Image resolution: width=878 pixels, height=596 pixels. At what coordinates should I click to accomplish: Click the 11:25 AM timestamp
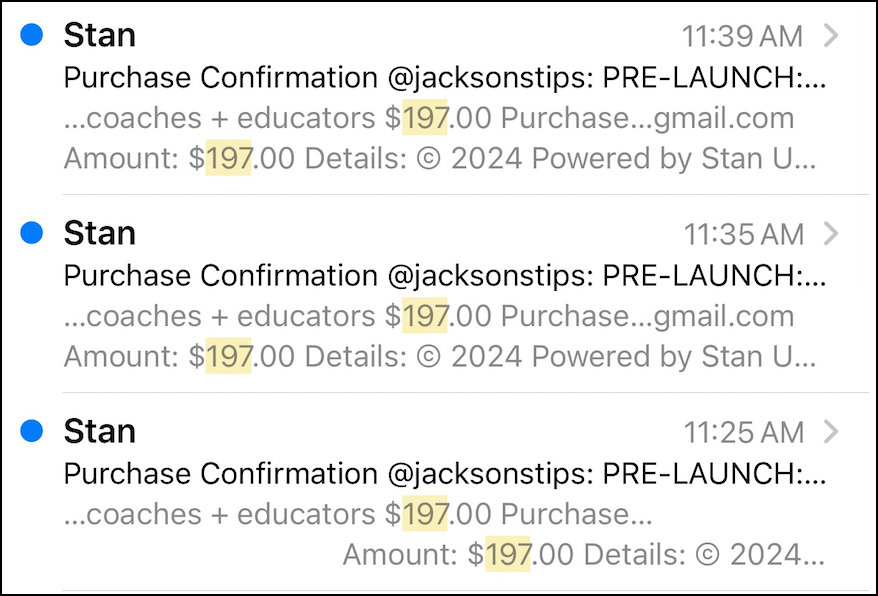click(743, 433)
